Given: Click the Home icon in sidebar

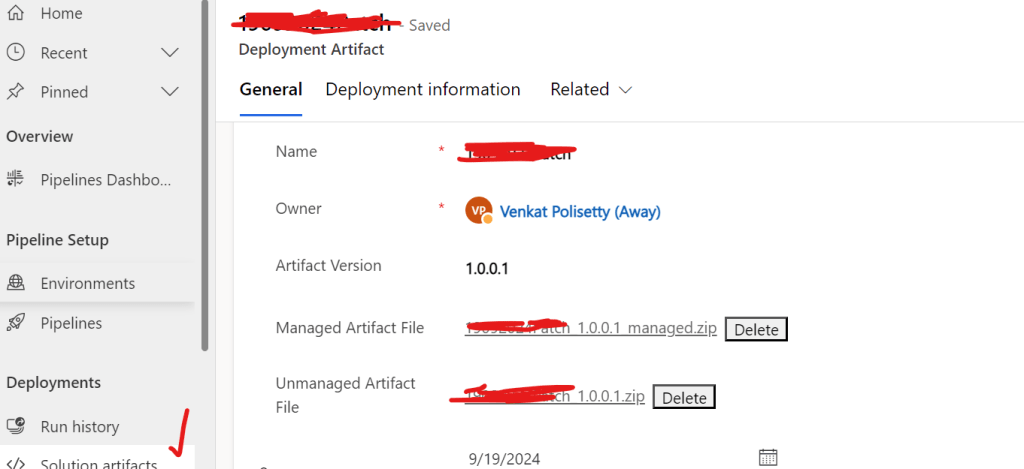Looking at the screenshot, I should [x=16, y=14].
